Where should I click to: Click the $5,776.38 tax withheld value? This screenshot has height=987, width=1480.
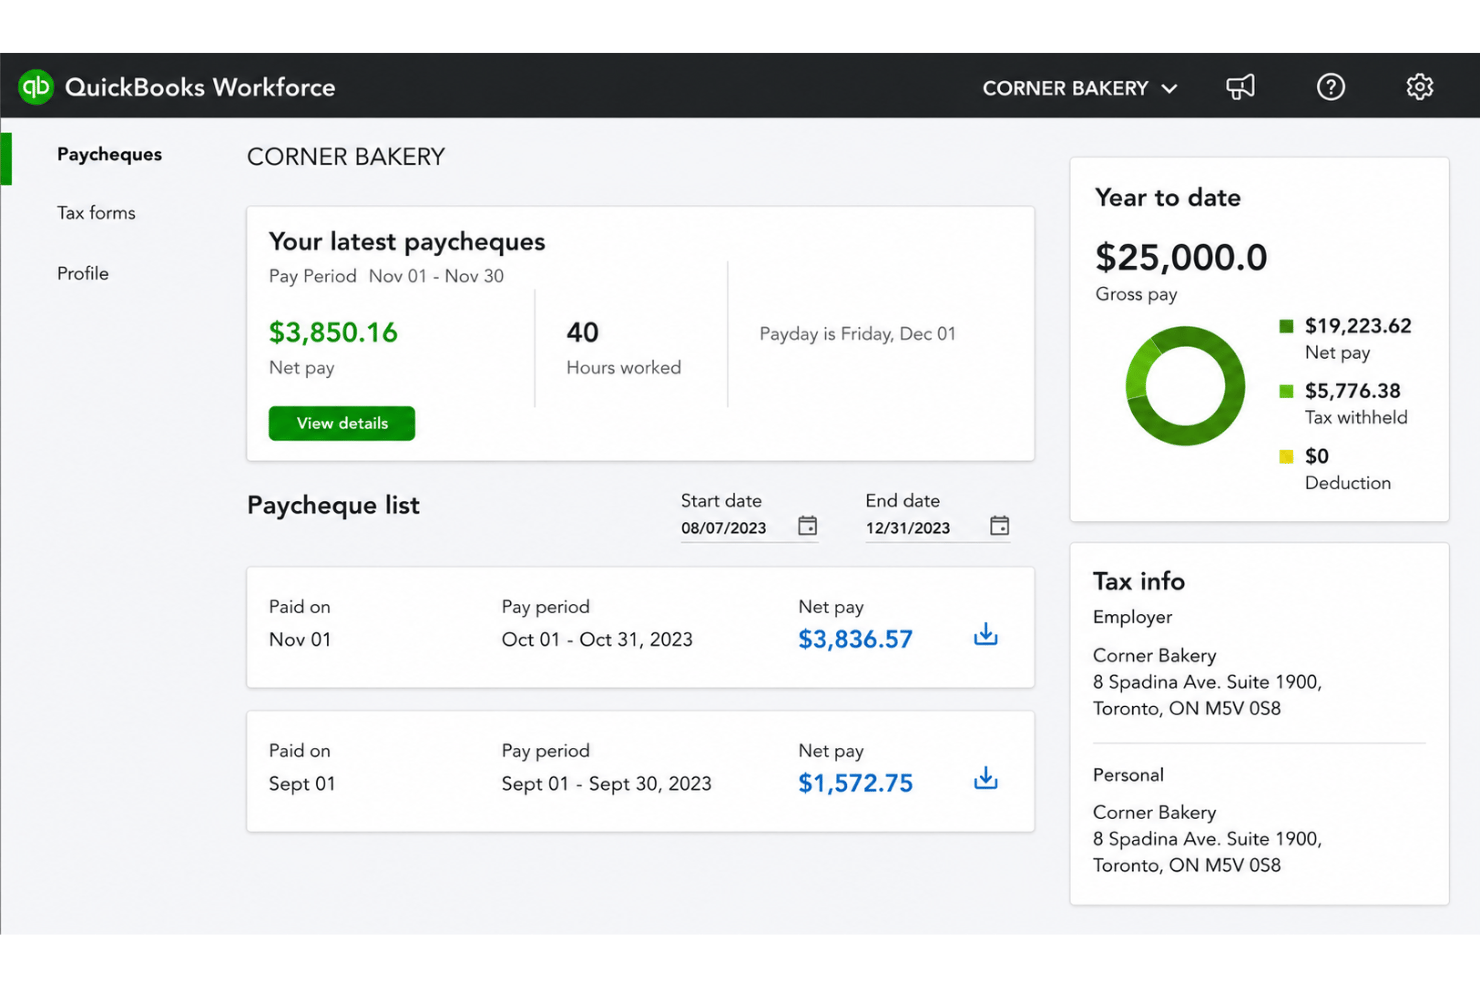click(1352, 391)
